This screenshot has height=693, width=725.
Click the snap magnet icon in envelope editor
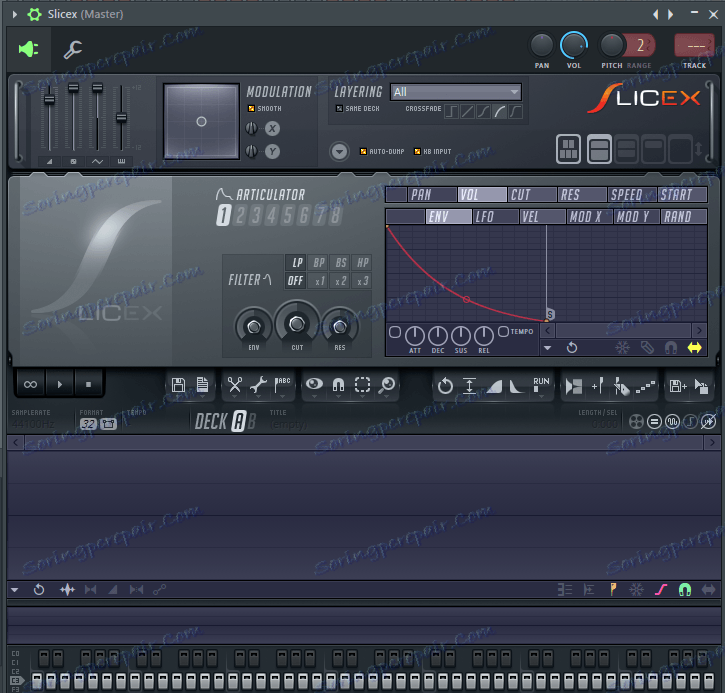coord(671,347)
